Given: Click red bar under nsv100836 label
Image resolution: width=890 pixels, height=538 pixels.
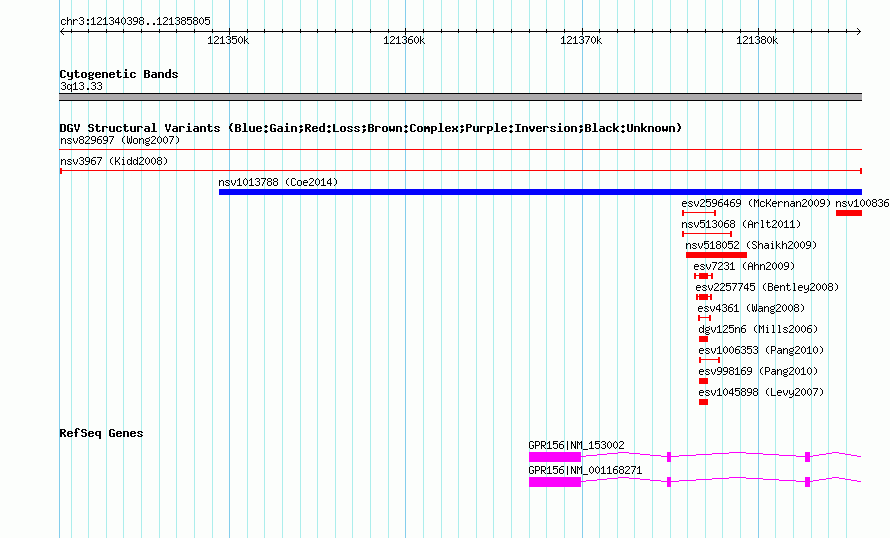Looking at the screenshot, I should [849, 213].
